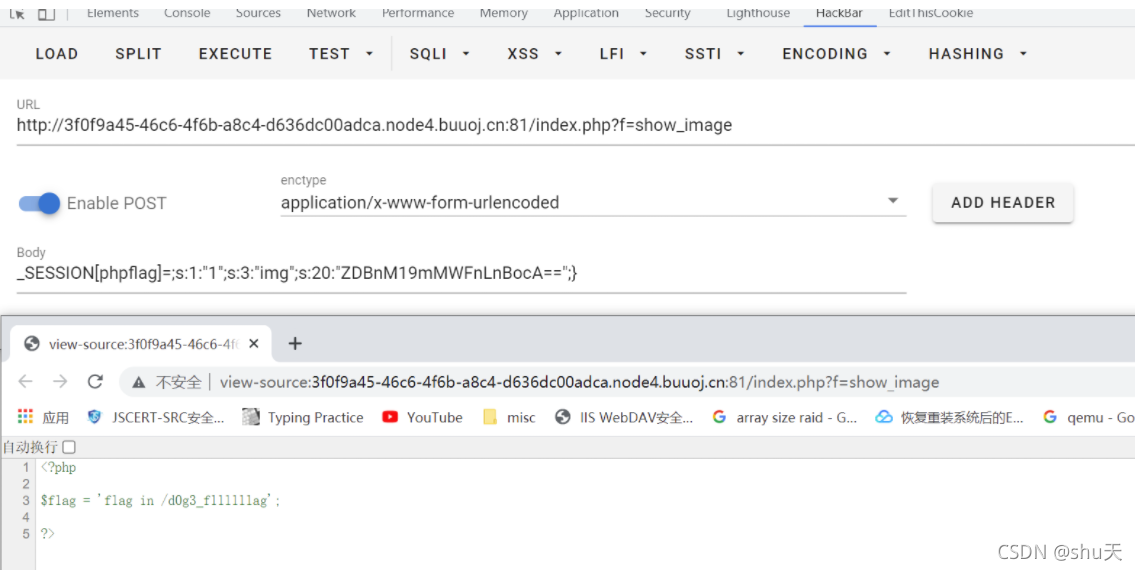
Task: Switch to the Sources tab
Action: (257, 13)
